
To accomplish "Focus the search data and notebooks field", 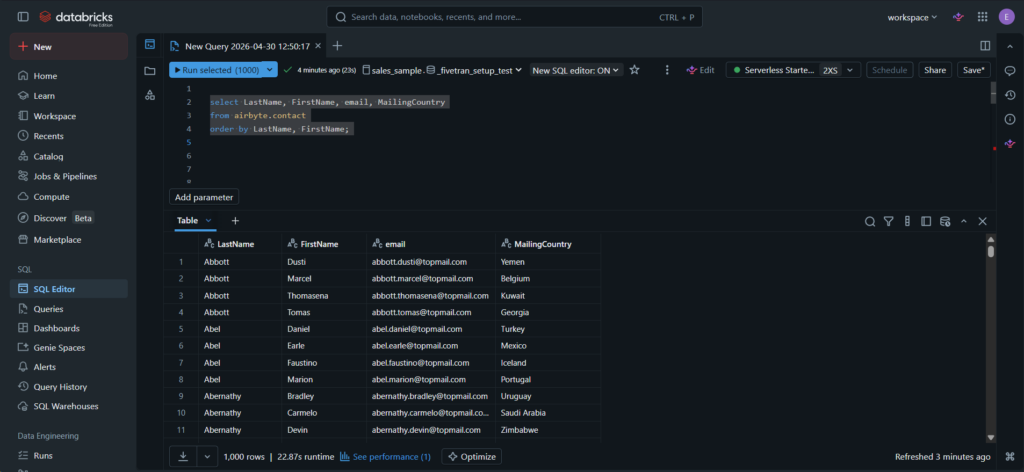I will click(x=514, y=17).
